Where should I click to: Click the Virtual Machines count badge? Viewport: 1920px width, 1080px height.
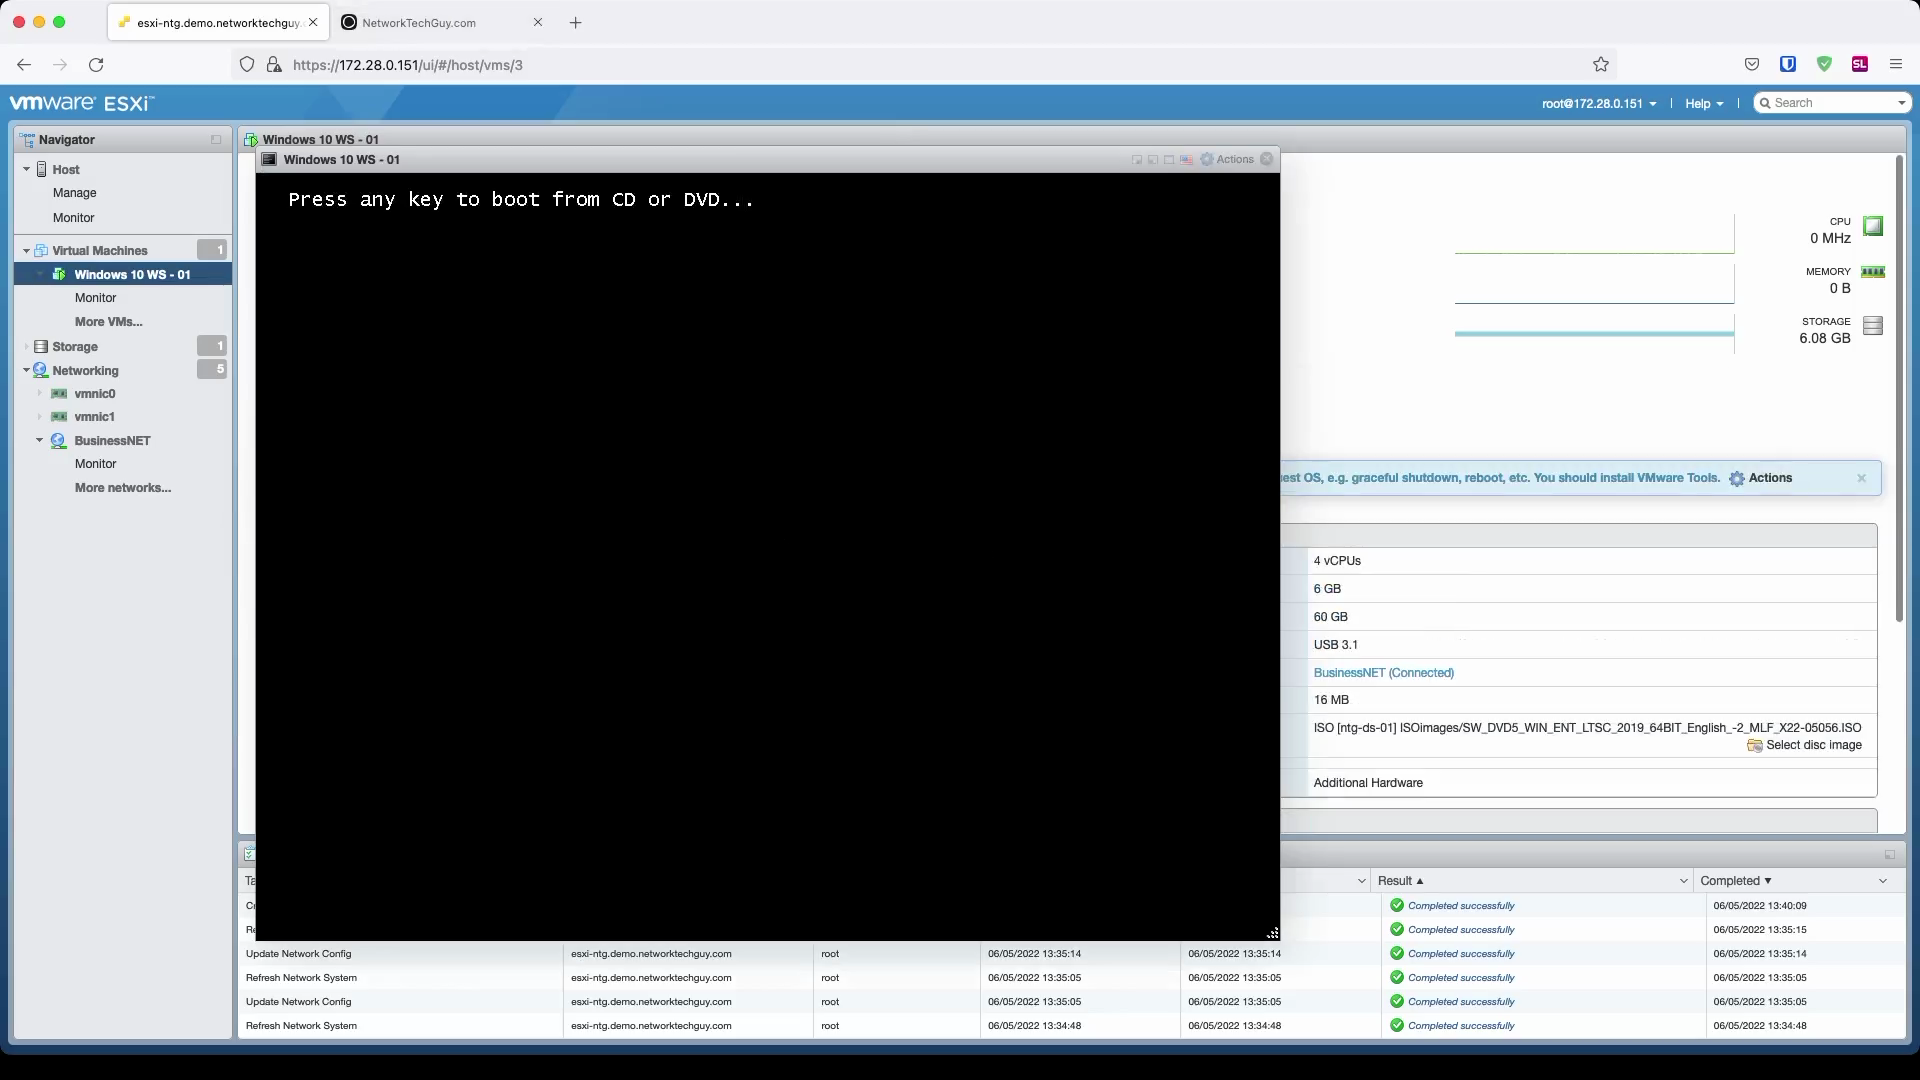click(212, 250)
